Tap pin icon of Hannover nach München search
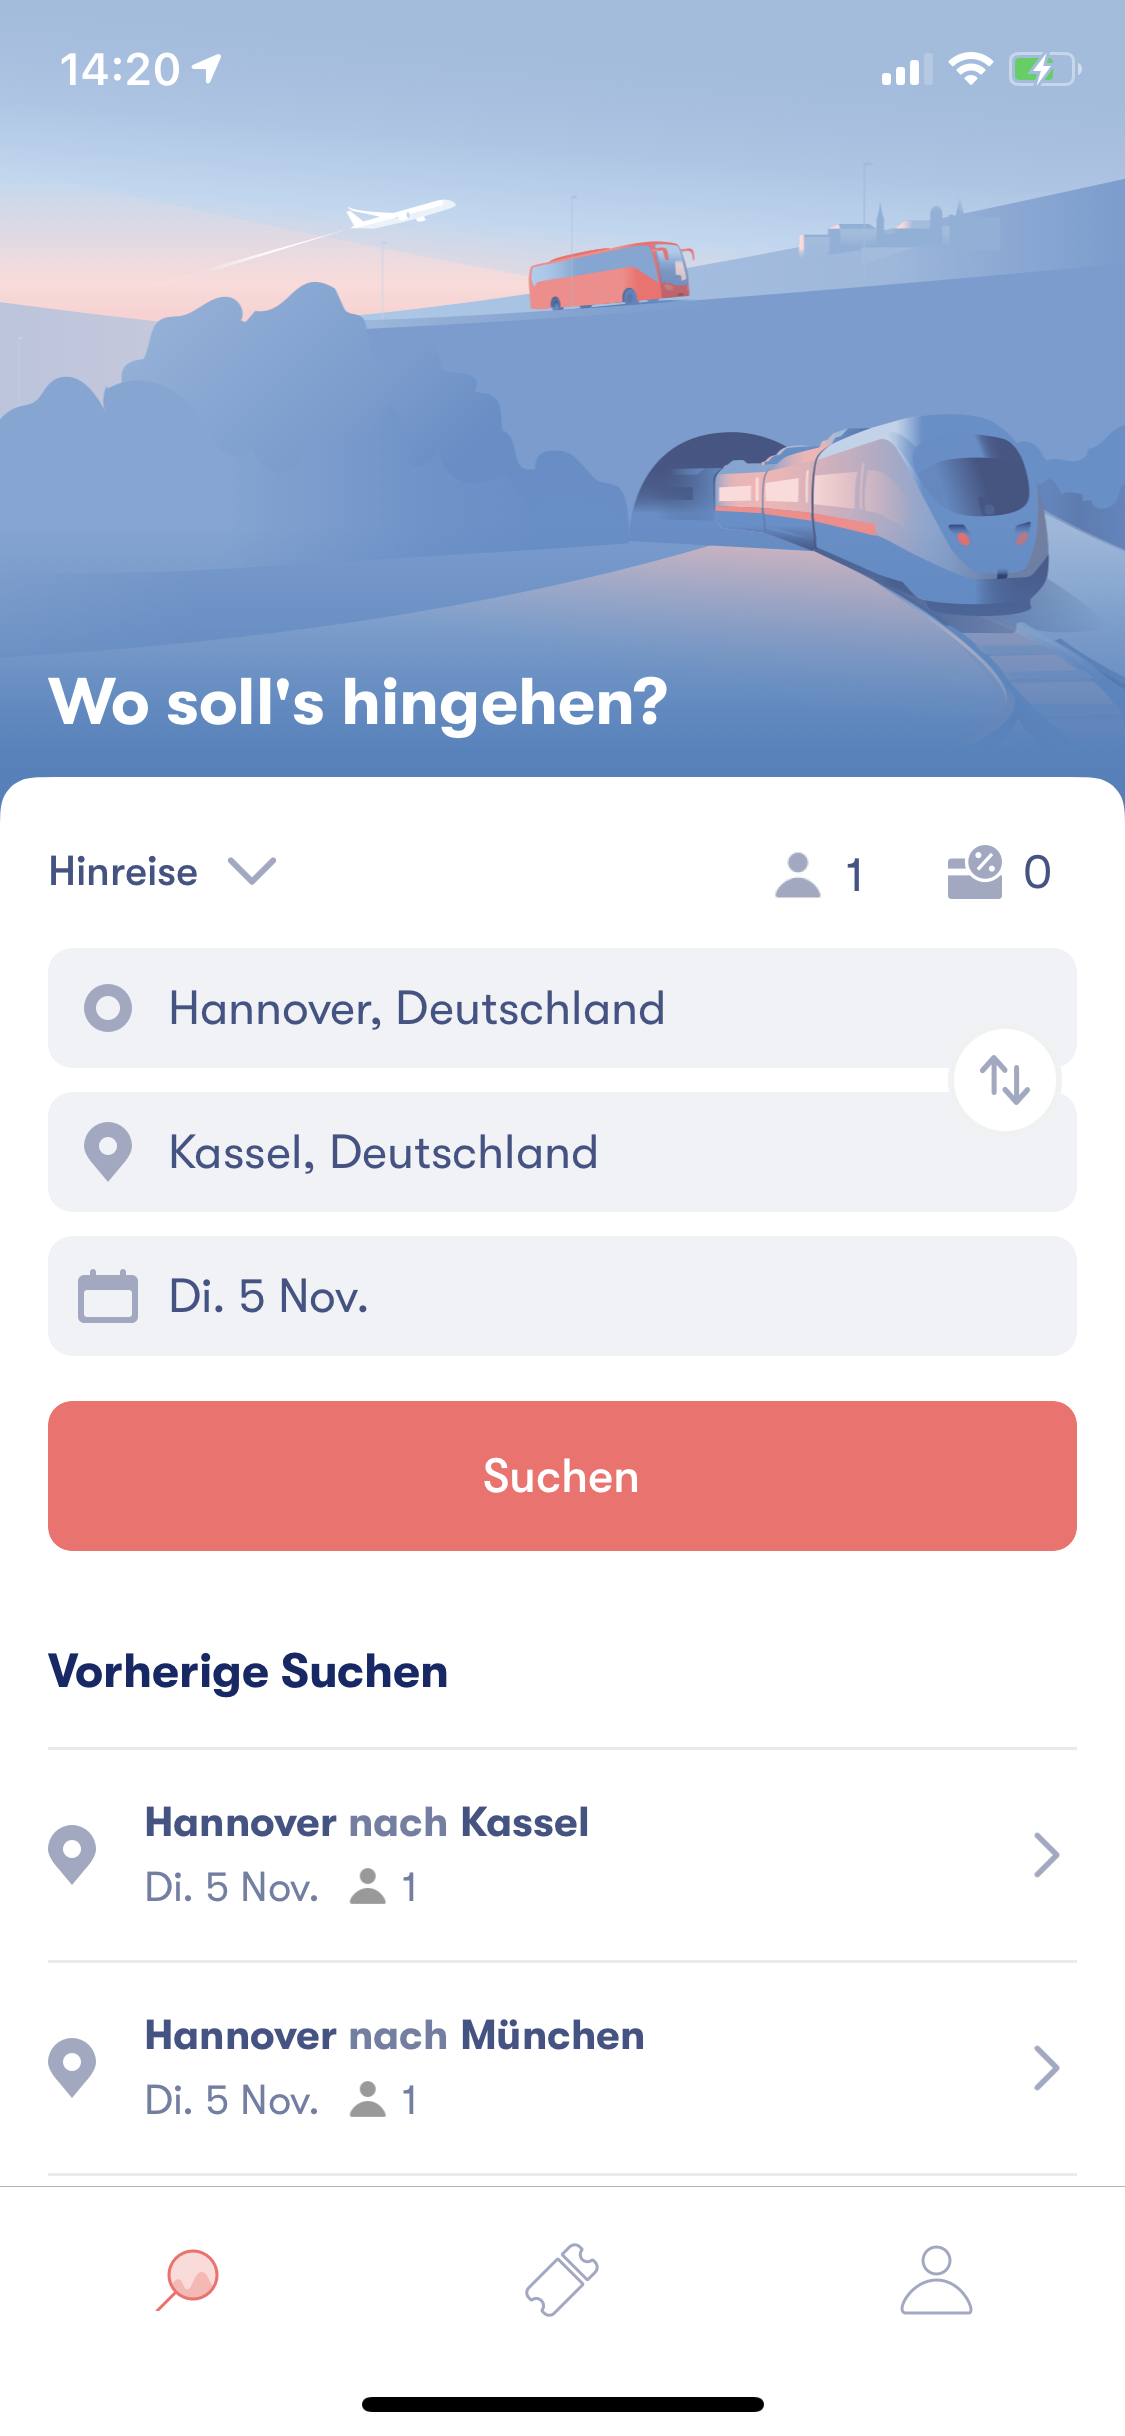This screenshot has height=2436, width=1125. (72, 2067)
